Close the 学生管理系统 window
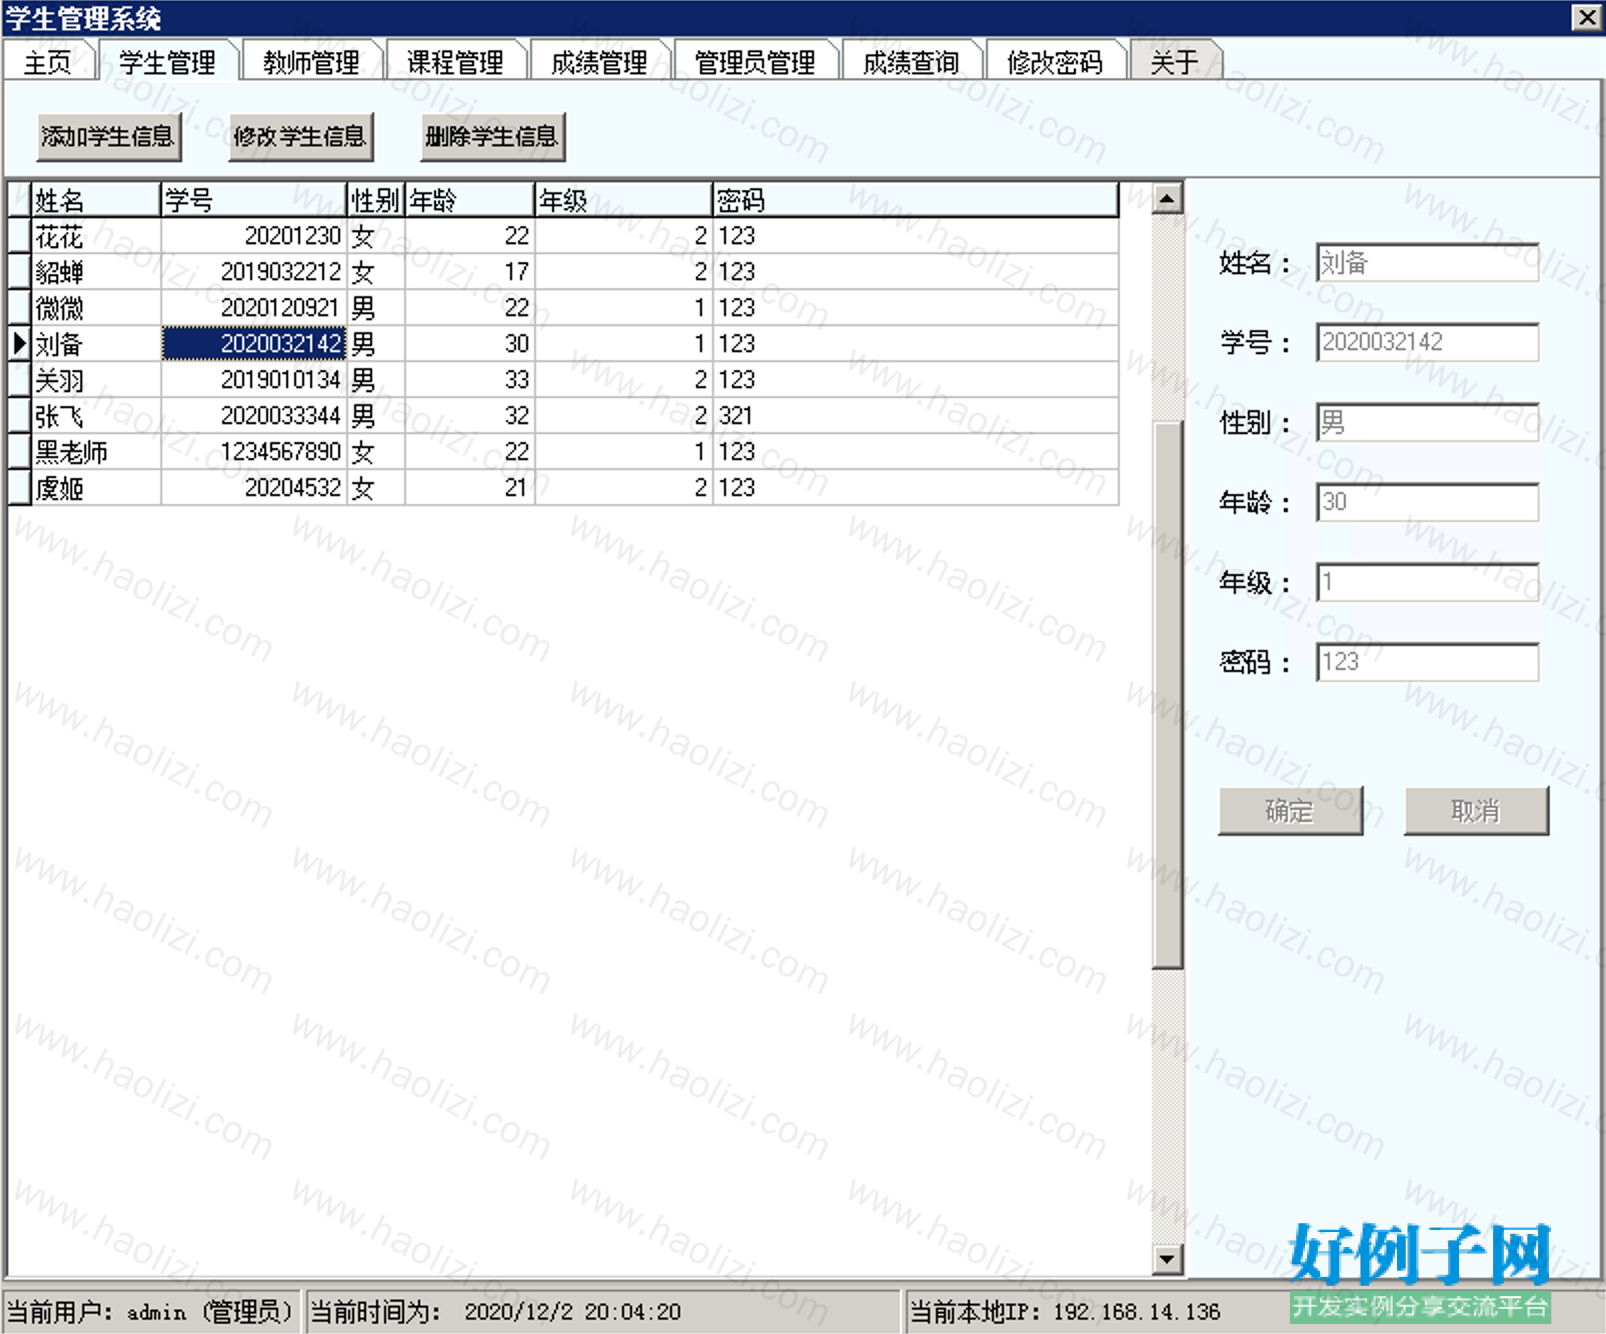The image size is (1606, 1334). (x=1587, y=17)
